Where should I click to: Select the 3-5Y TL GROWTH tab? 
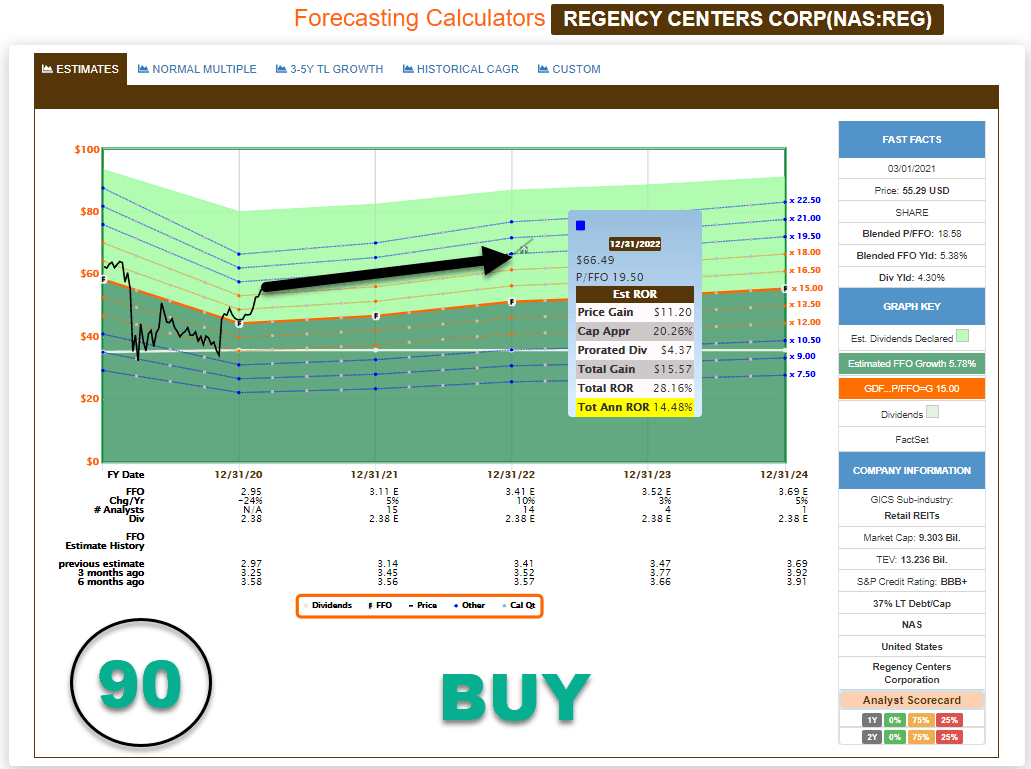coord(329,69)
